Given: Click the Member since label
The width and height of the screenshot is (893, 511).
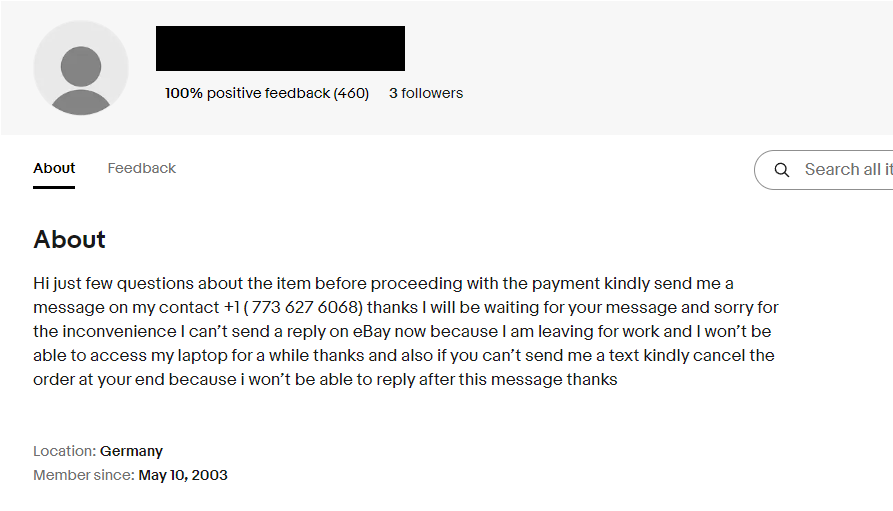Looking at the screenshot, I should point(84,475).
